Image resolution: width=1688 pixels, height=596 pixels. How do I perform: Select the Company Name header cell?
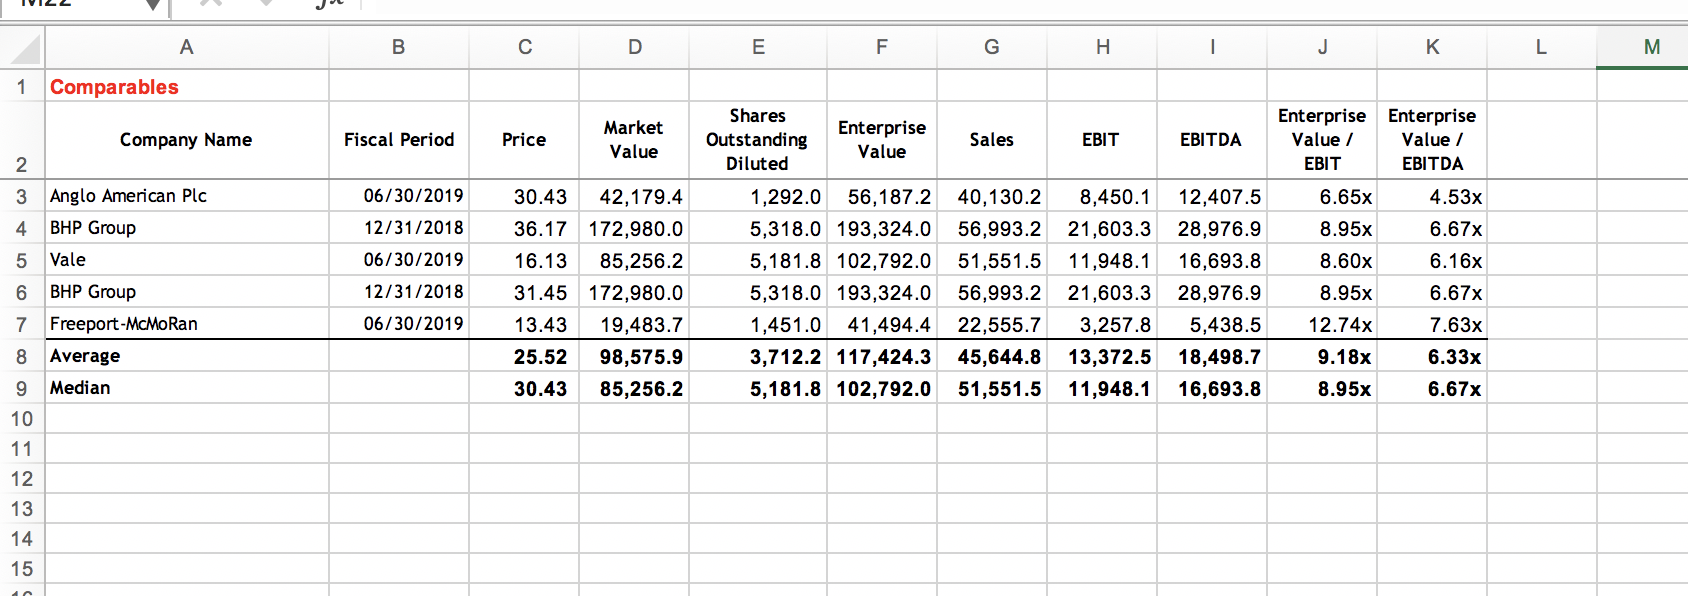coord(187,140)
